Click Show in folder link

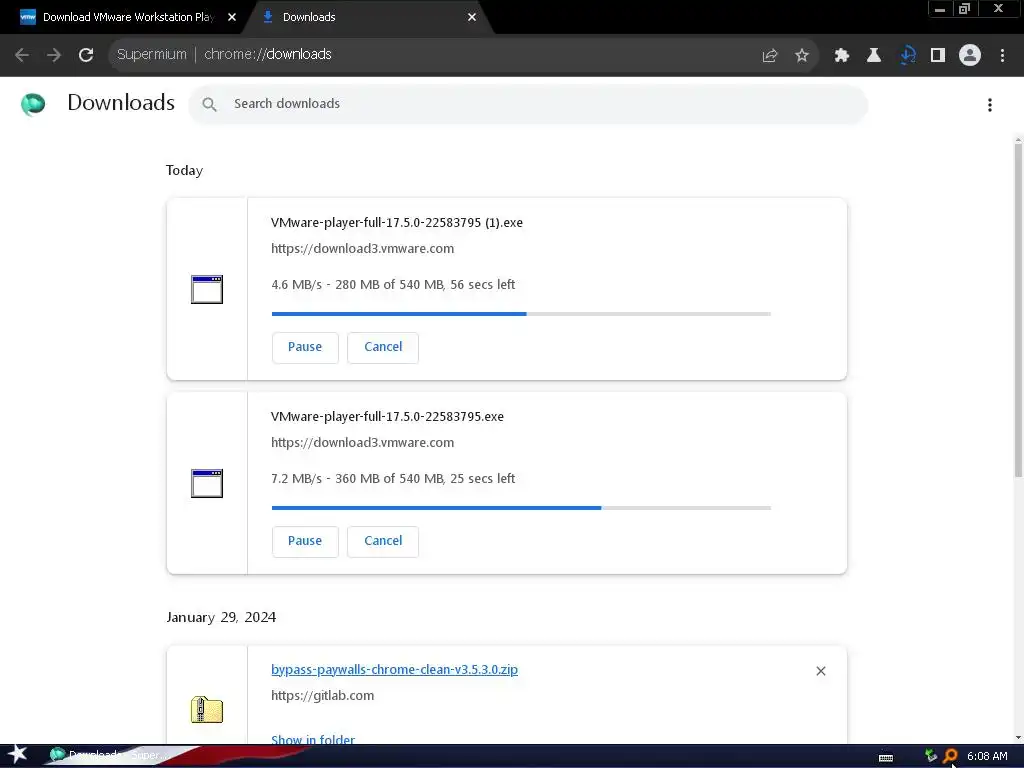(x=313, y=739)
